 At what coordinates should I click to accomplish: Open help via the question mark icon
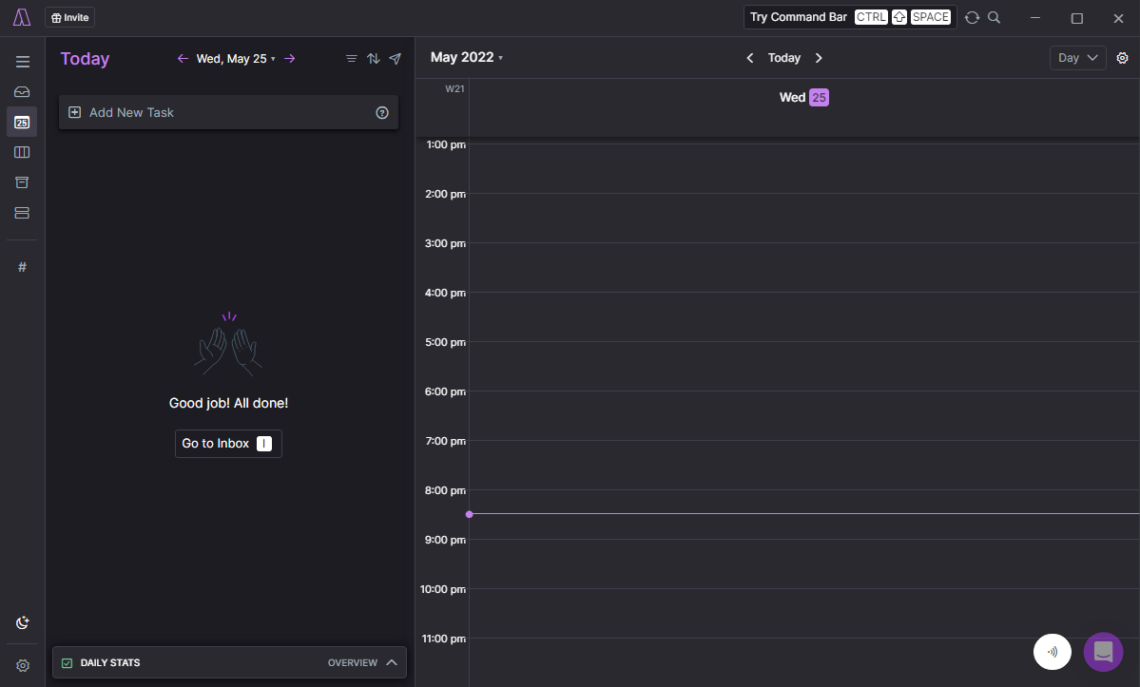(382, 112)
